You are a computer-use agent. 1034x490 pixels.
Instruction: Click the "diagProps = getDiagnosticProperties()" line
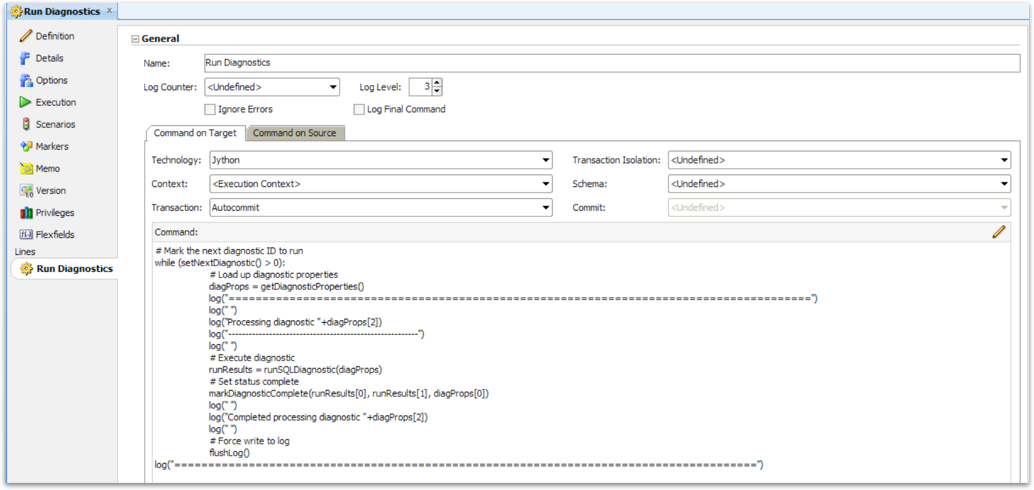tap(287, 286)
